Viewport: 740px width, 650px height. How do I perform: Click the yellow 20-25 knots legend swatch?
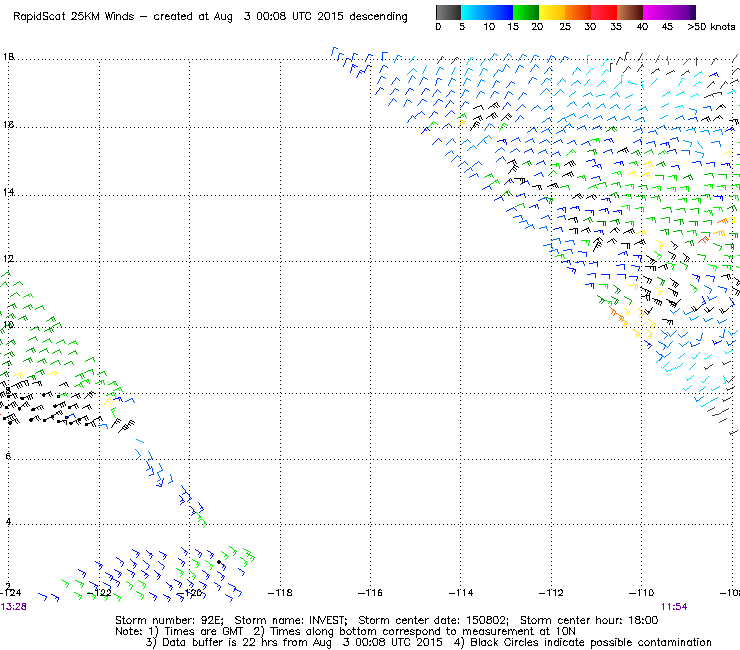pyautogui.click(x=552, y=12)
